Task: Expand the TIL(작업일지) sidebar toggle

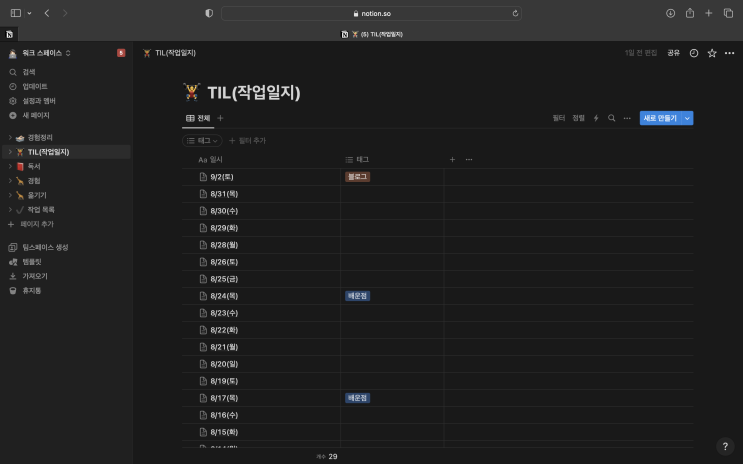Action: click(10, 152)
